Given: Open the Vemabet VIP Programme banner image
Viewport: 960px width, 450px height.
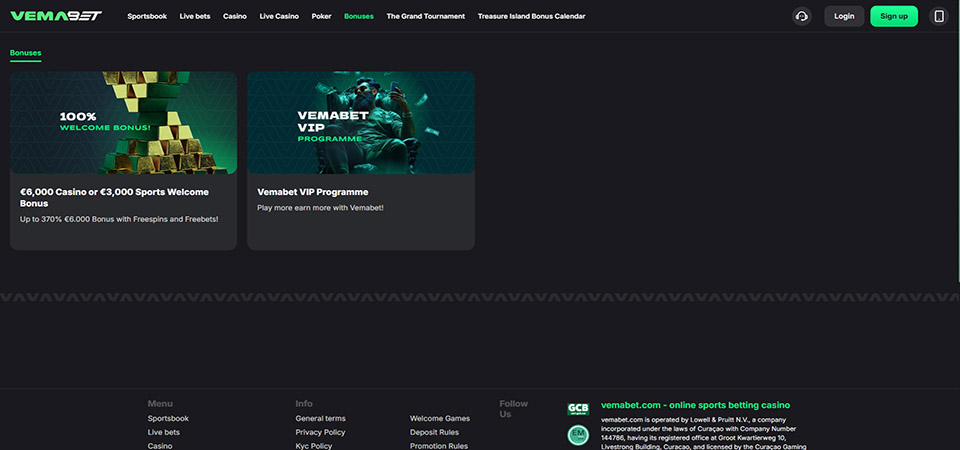Looking at the screenshot, I should tap(361, 122).
